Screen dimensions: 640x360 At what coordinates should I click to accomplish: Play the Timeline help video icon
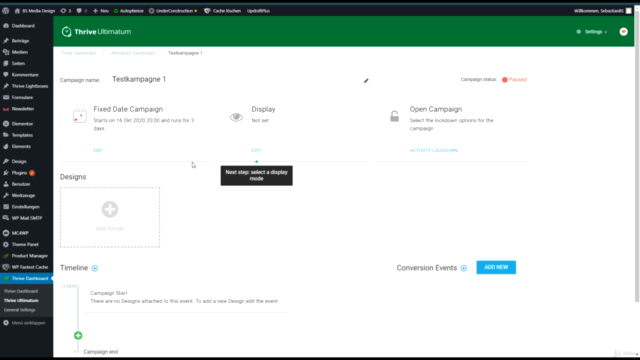(x=95, y=268)
